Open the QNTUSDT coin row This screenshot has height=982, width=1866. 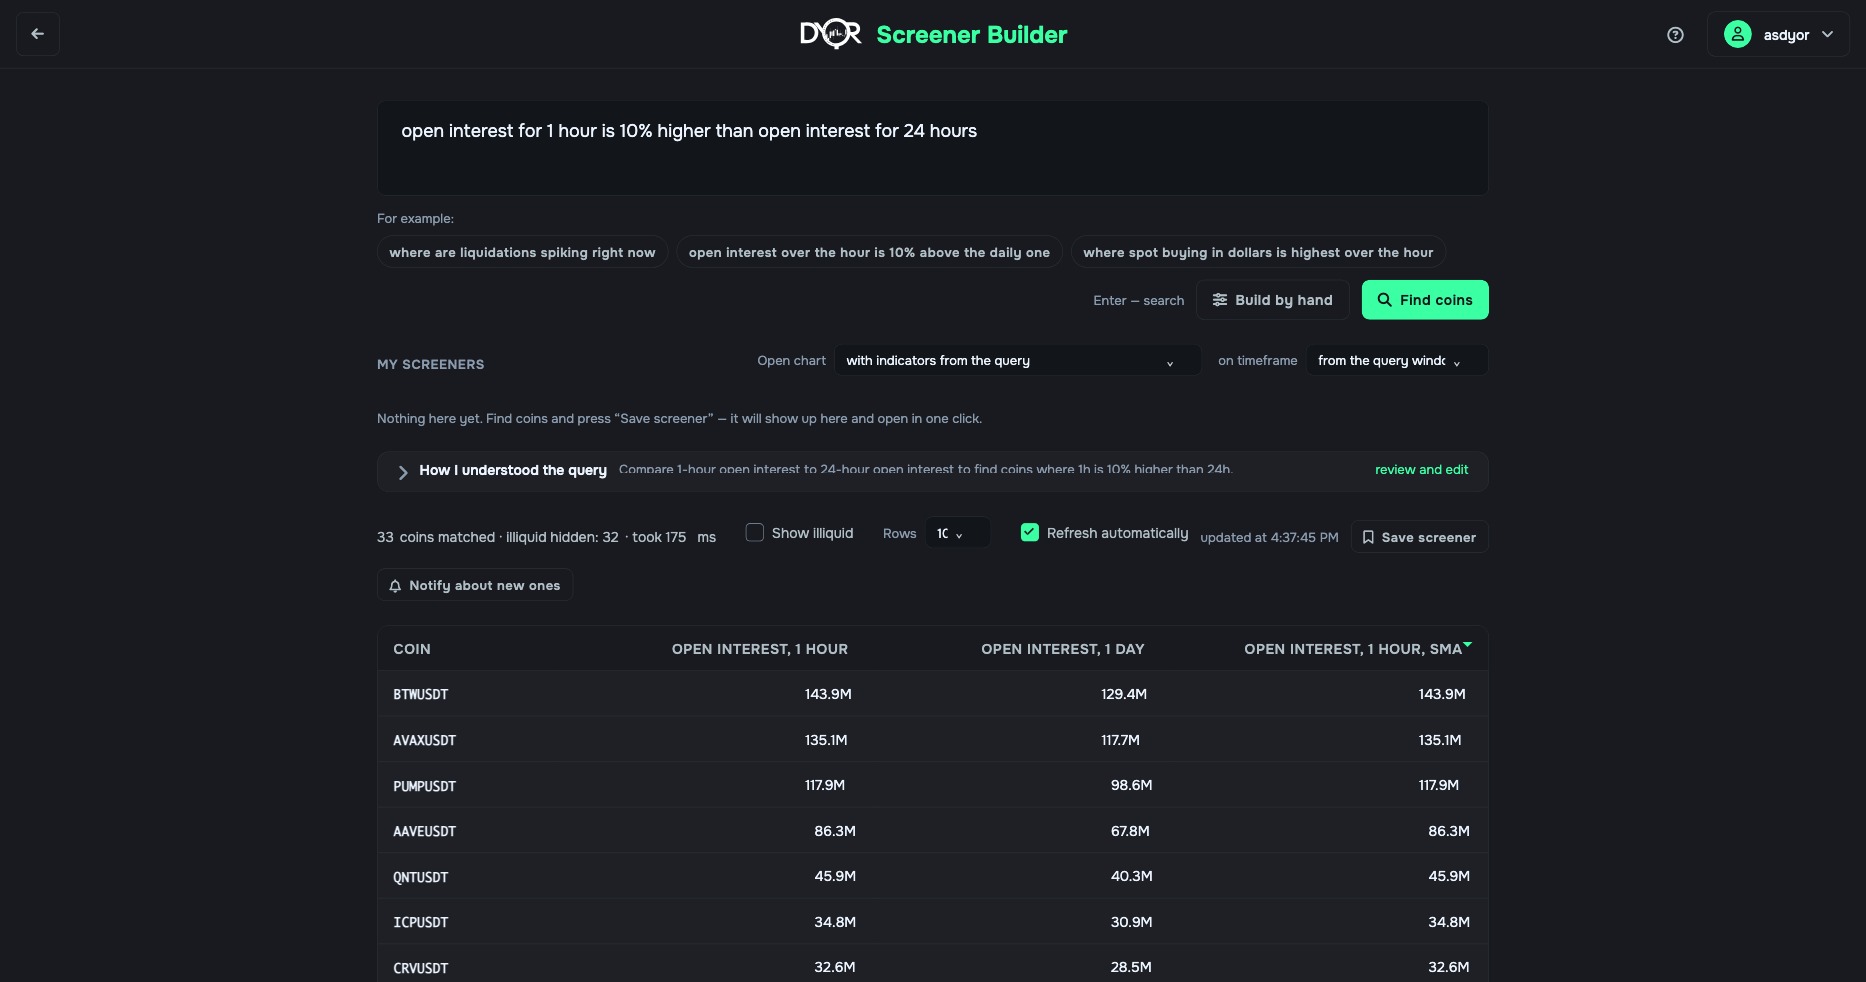933,877
